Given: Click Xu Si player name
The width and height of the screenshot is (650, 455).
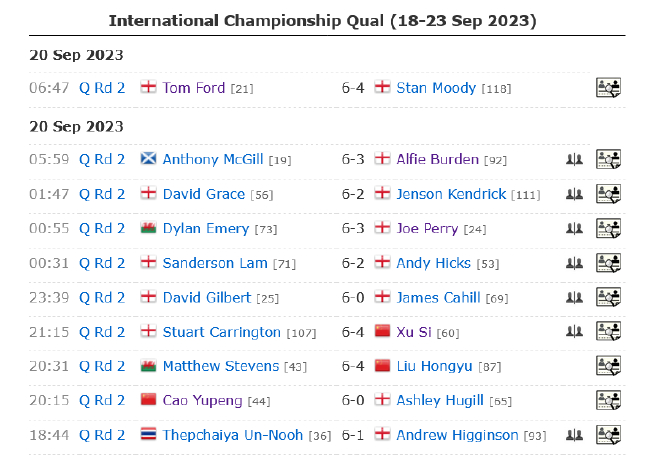Looking at the screenshot, I should click(414, 332).
